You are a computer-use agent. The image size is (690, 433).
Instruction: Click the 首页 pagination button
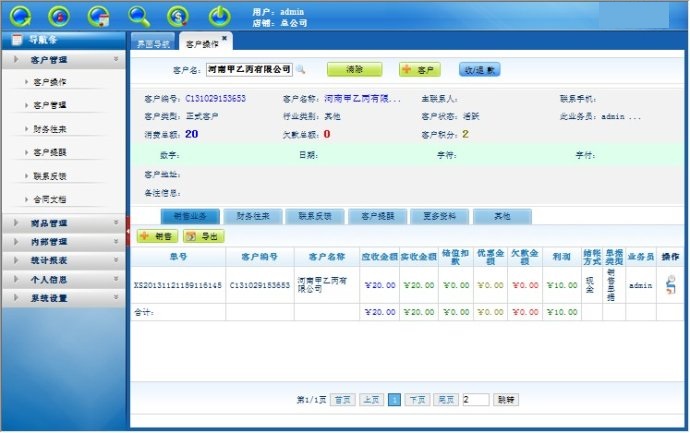(342, 400)
